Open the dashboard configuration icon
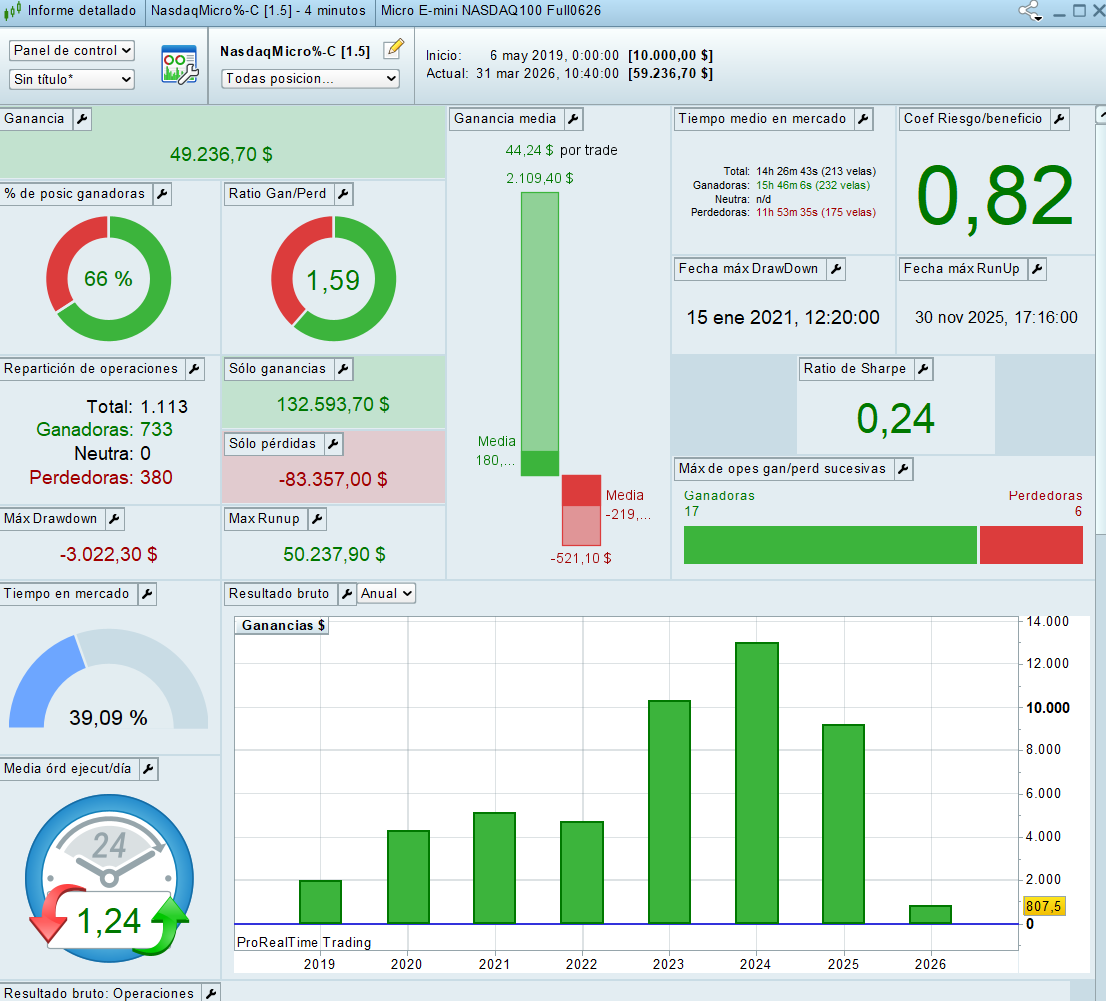This screenshot has height=1001, width=1106. pos(180,64)
